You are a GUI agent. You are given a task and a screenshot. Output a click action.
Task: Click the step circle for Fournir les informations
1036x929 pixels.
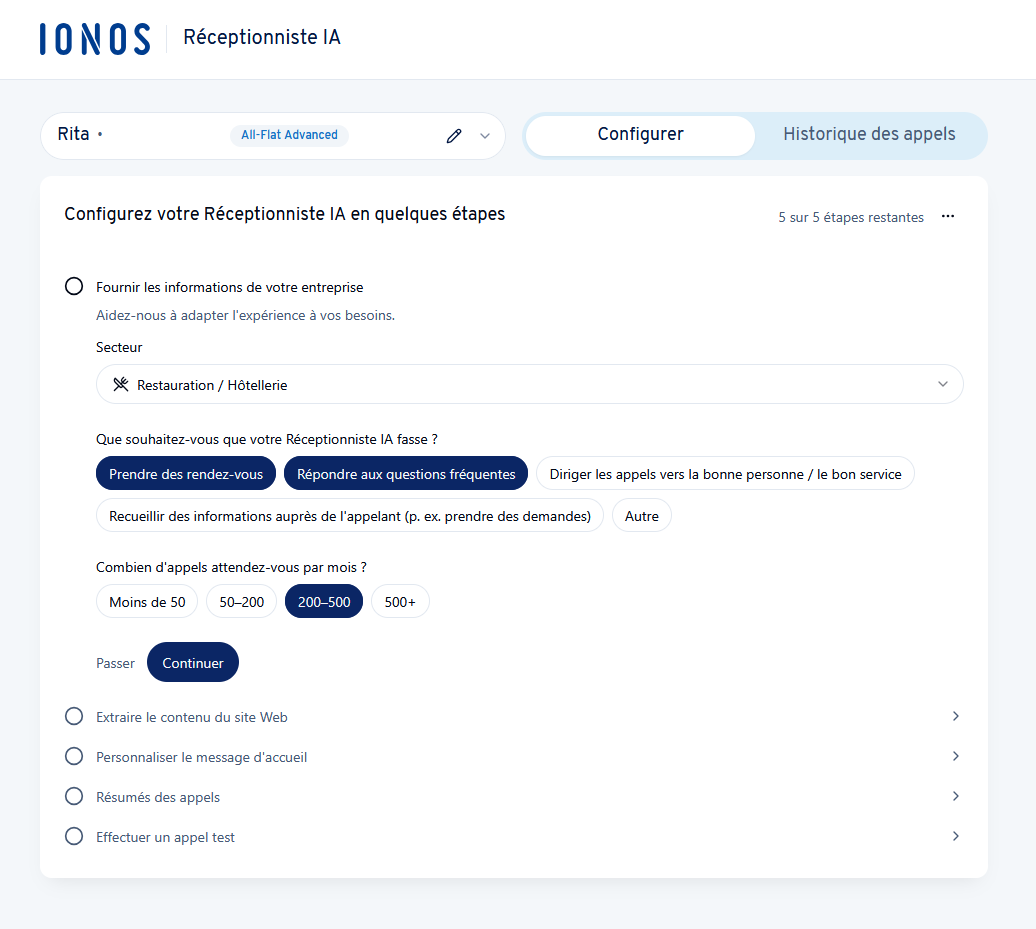pos(74,287)
